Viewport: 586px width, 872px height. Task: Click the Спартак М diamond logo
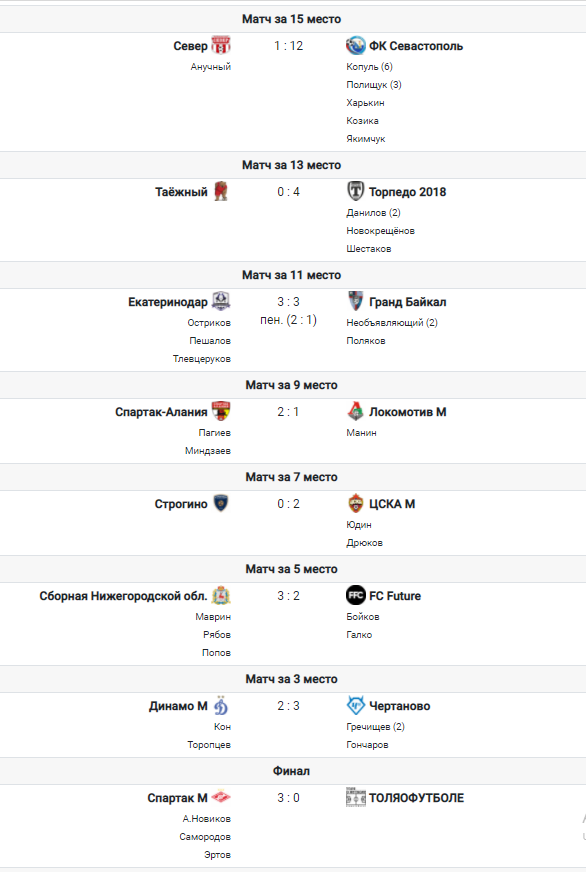(221, 797)
